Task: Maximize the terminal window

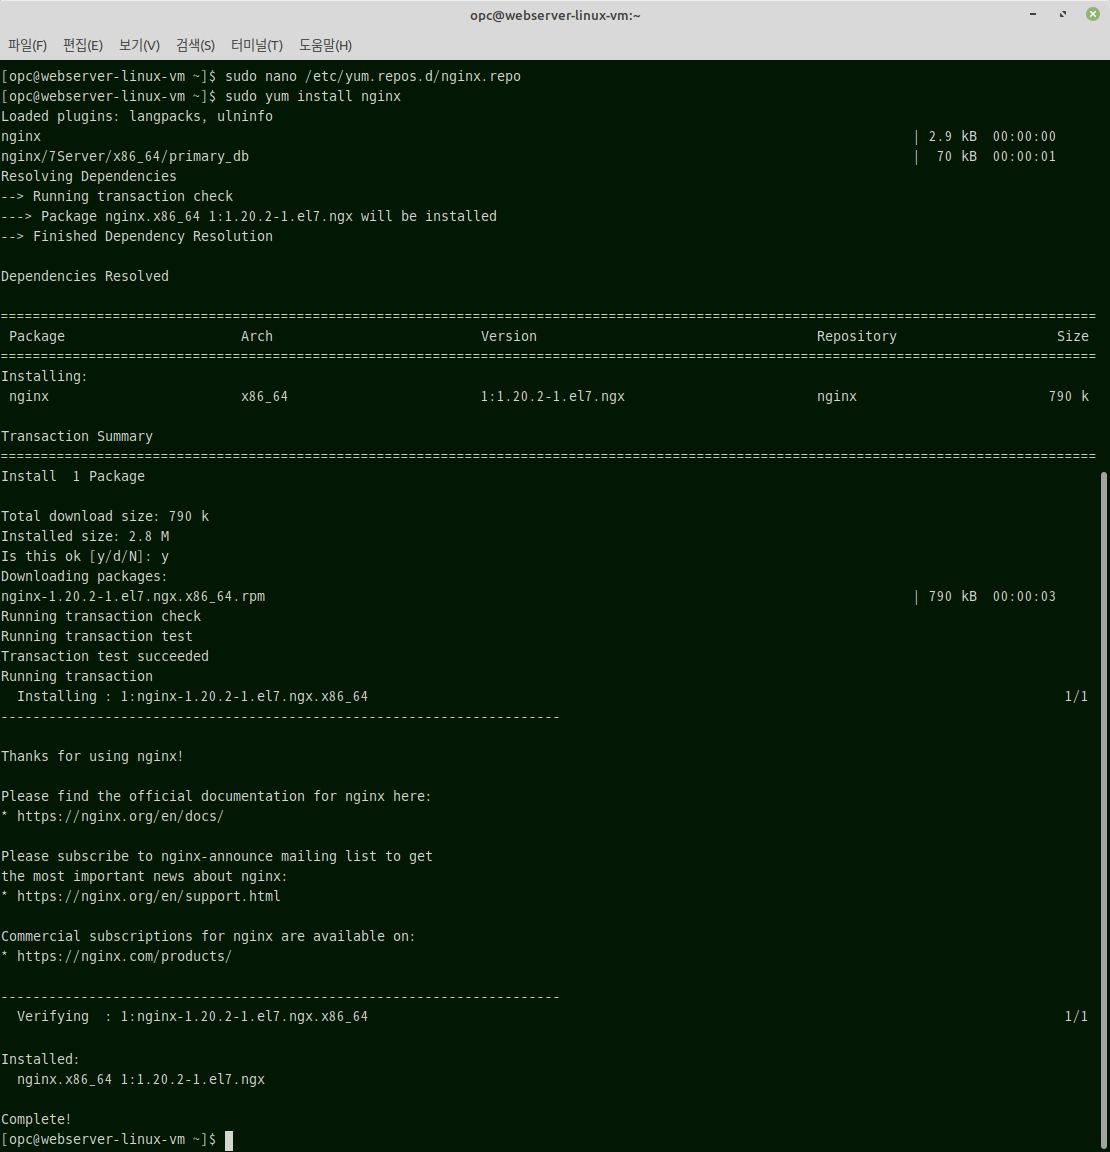Action: pyautogui.click(x=1062, y=14)
